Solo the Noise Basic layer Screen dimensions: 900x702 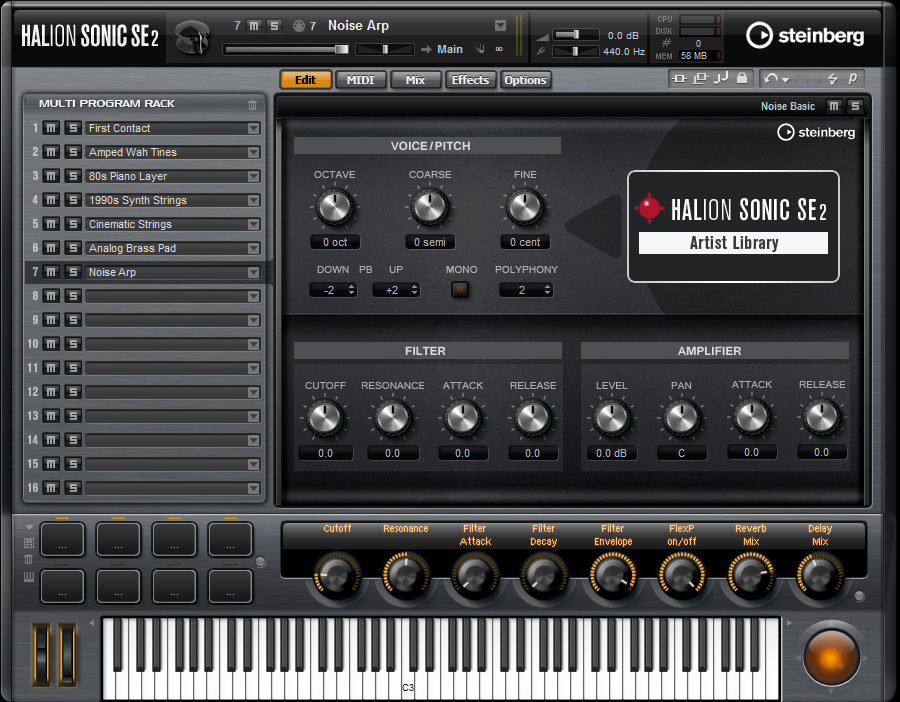click(x=855, y=106)
